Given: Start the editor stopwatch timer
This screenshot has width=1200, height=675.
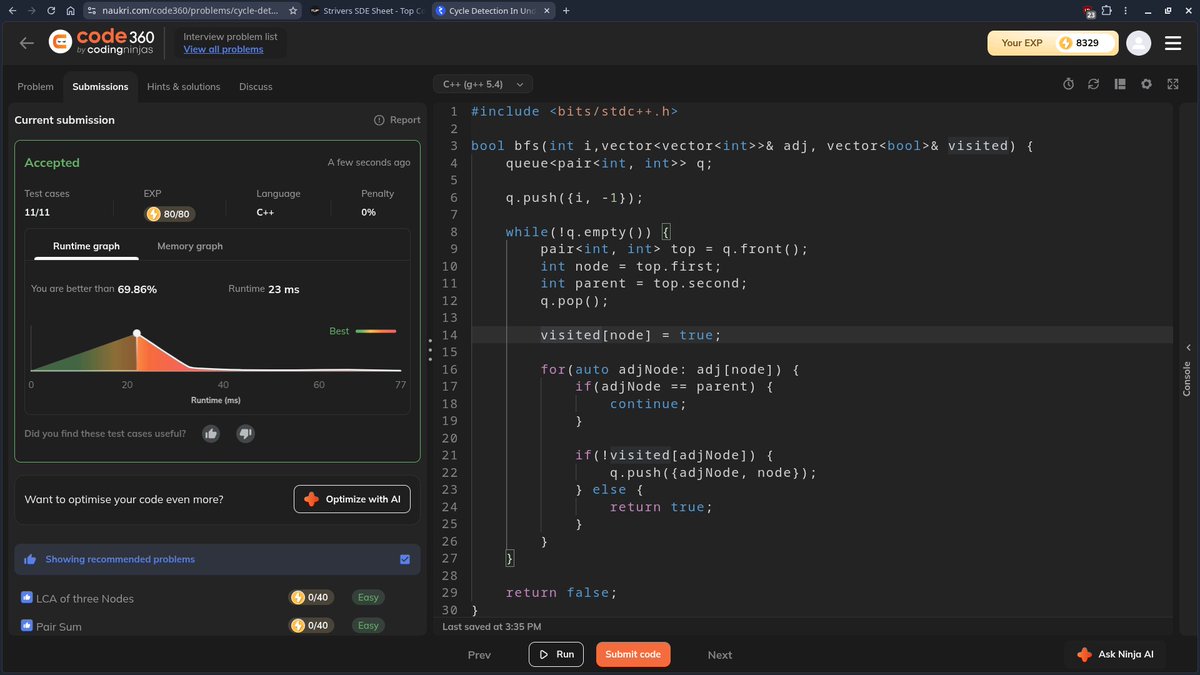Looking at the screenshot, I should [x=1068, y=85].
